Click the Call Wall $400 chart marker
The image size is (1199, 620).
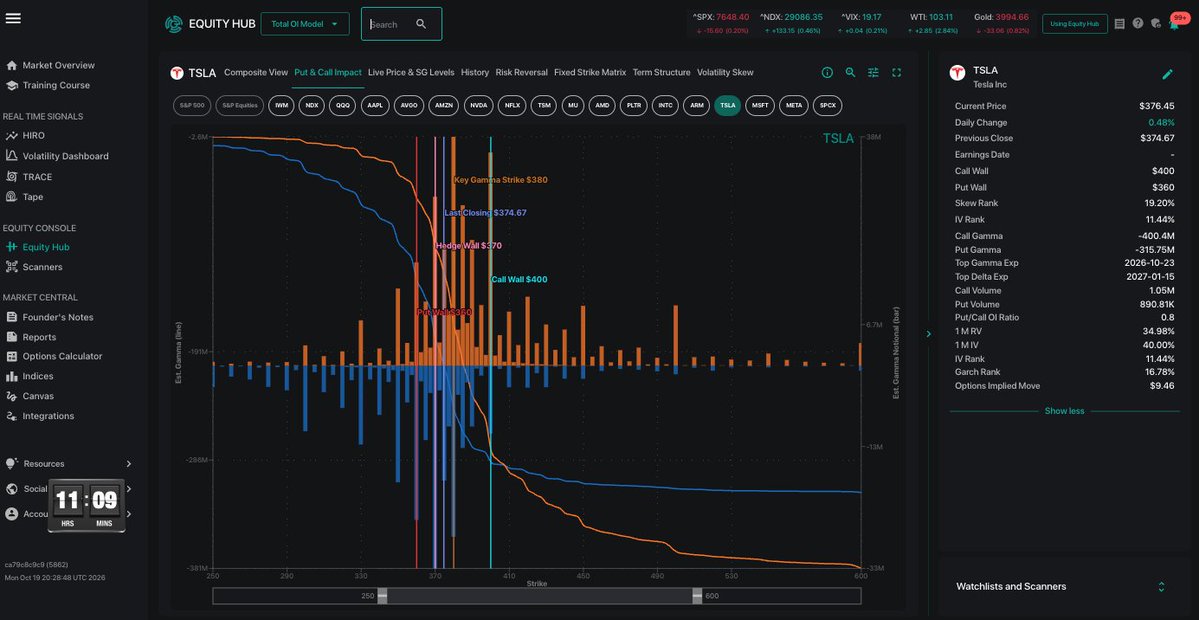click(519, 280)
